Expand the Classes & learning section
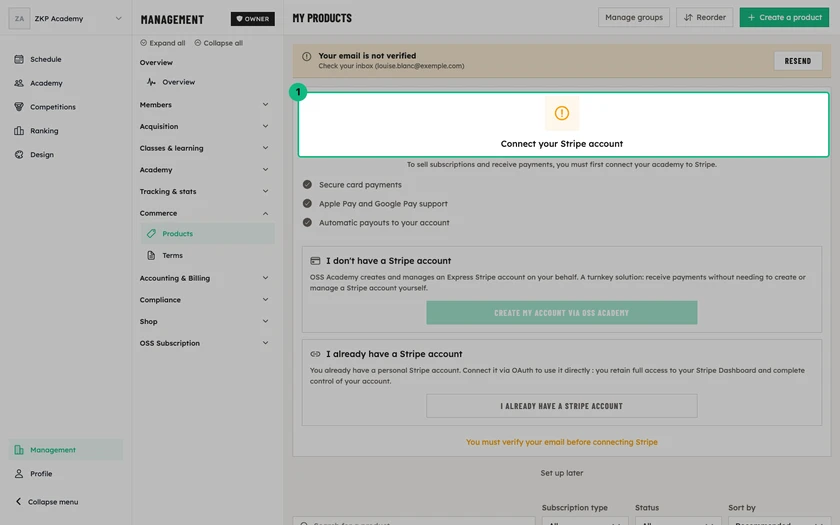Image resolution: width=840 pixels, height=525 pixels. (265, 148)
